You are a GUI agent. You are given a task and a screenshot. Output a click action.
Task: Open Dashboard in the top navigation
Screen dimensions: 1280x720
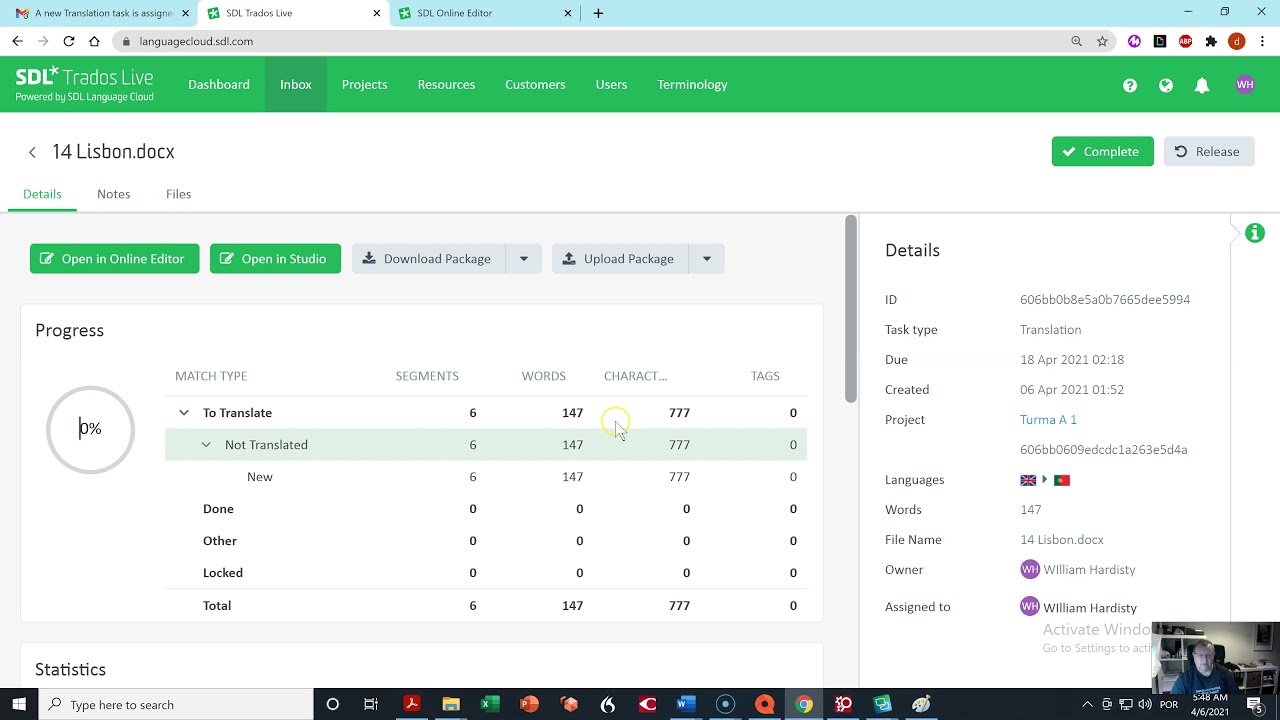(x=219, y=85)
